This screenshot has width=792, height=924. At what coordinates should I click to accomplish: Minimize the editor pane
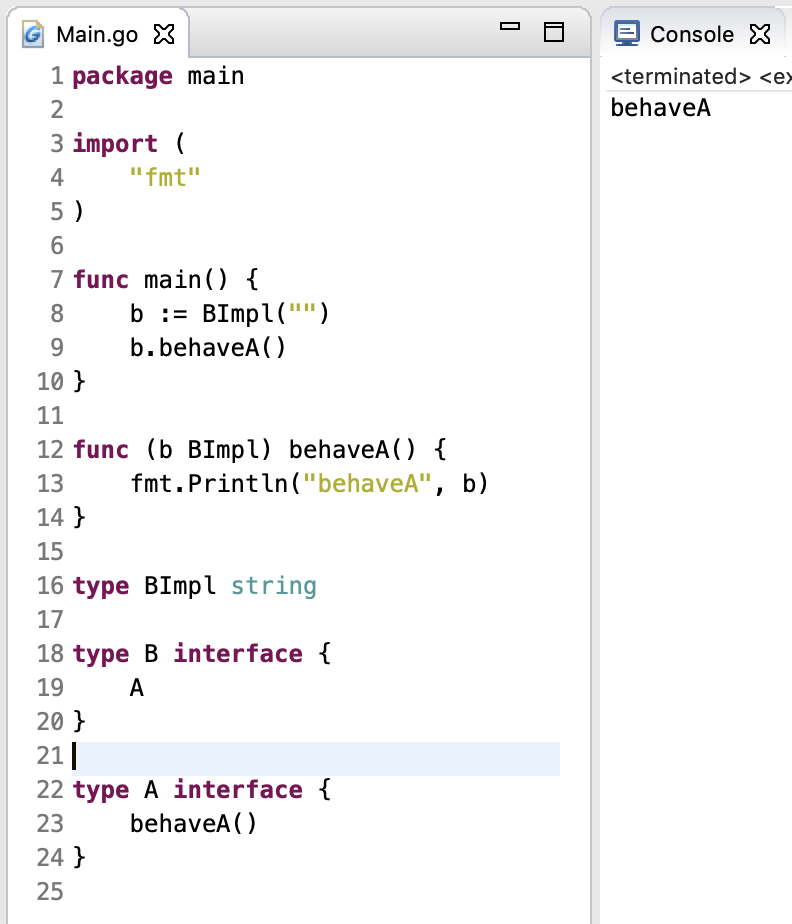pos(510,29)
